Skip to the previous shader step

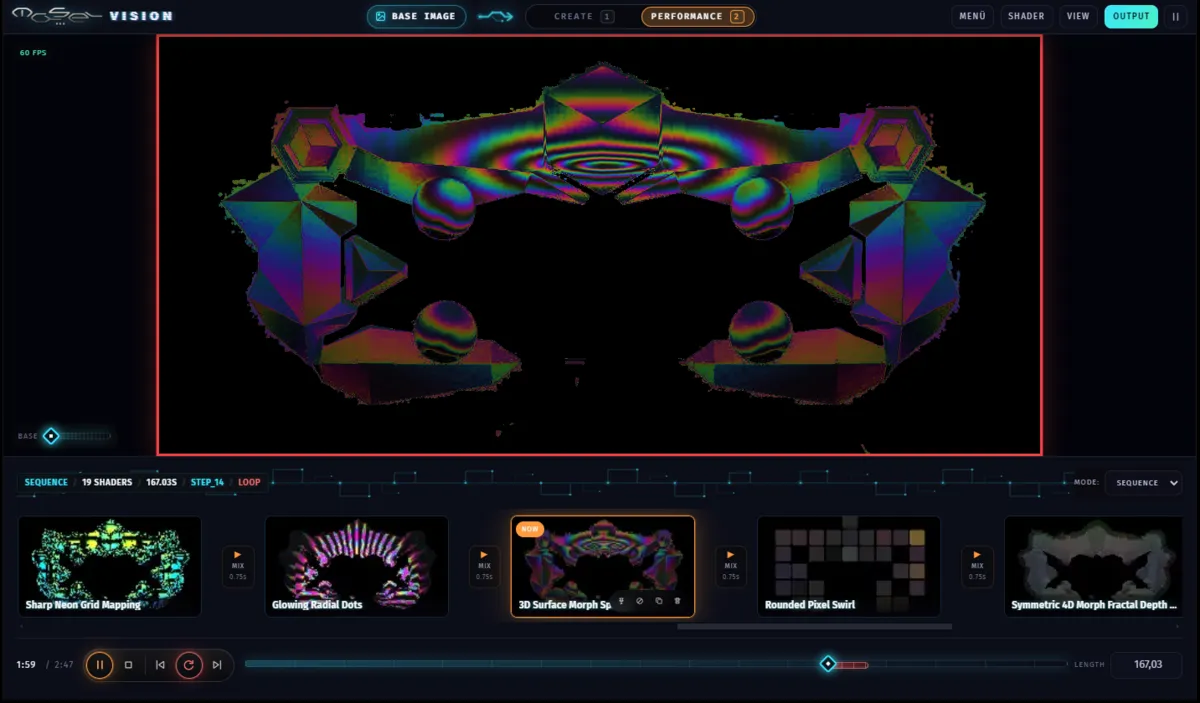pos(159,665)
